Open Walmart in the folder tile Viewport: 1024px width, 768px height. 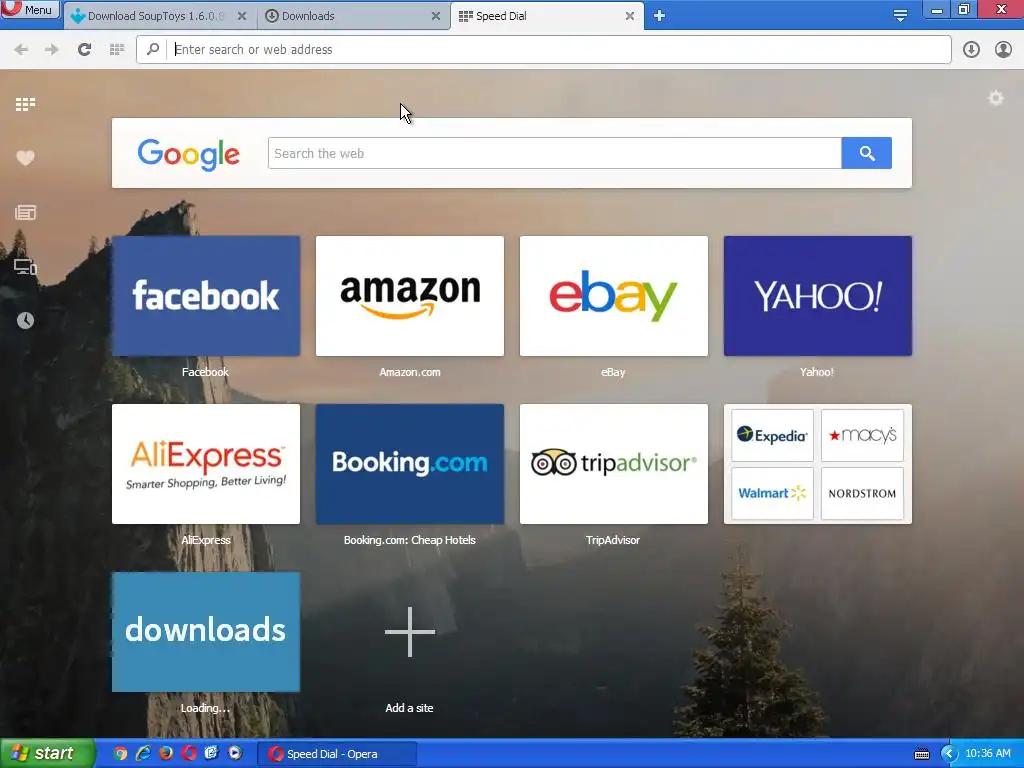click(773, 493)
